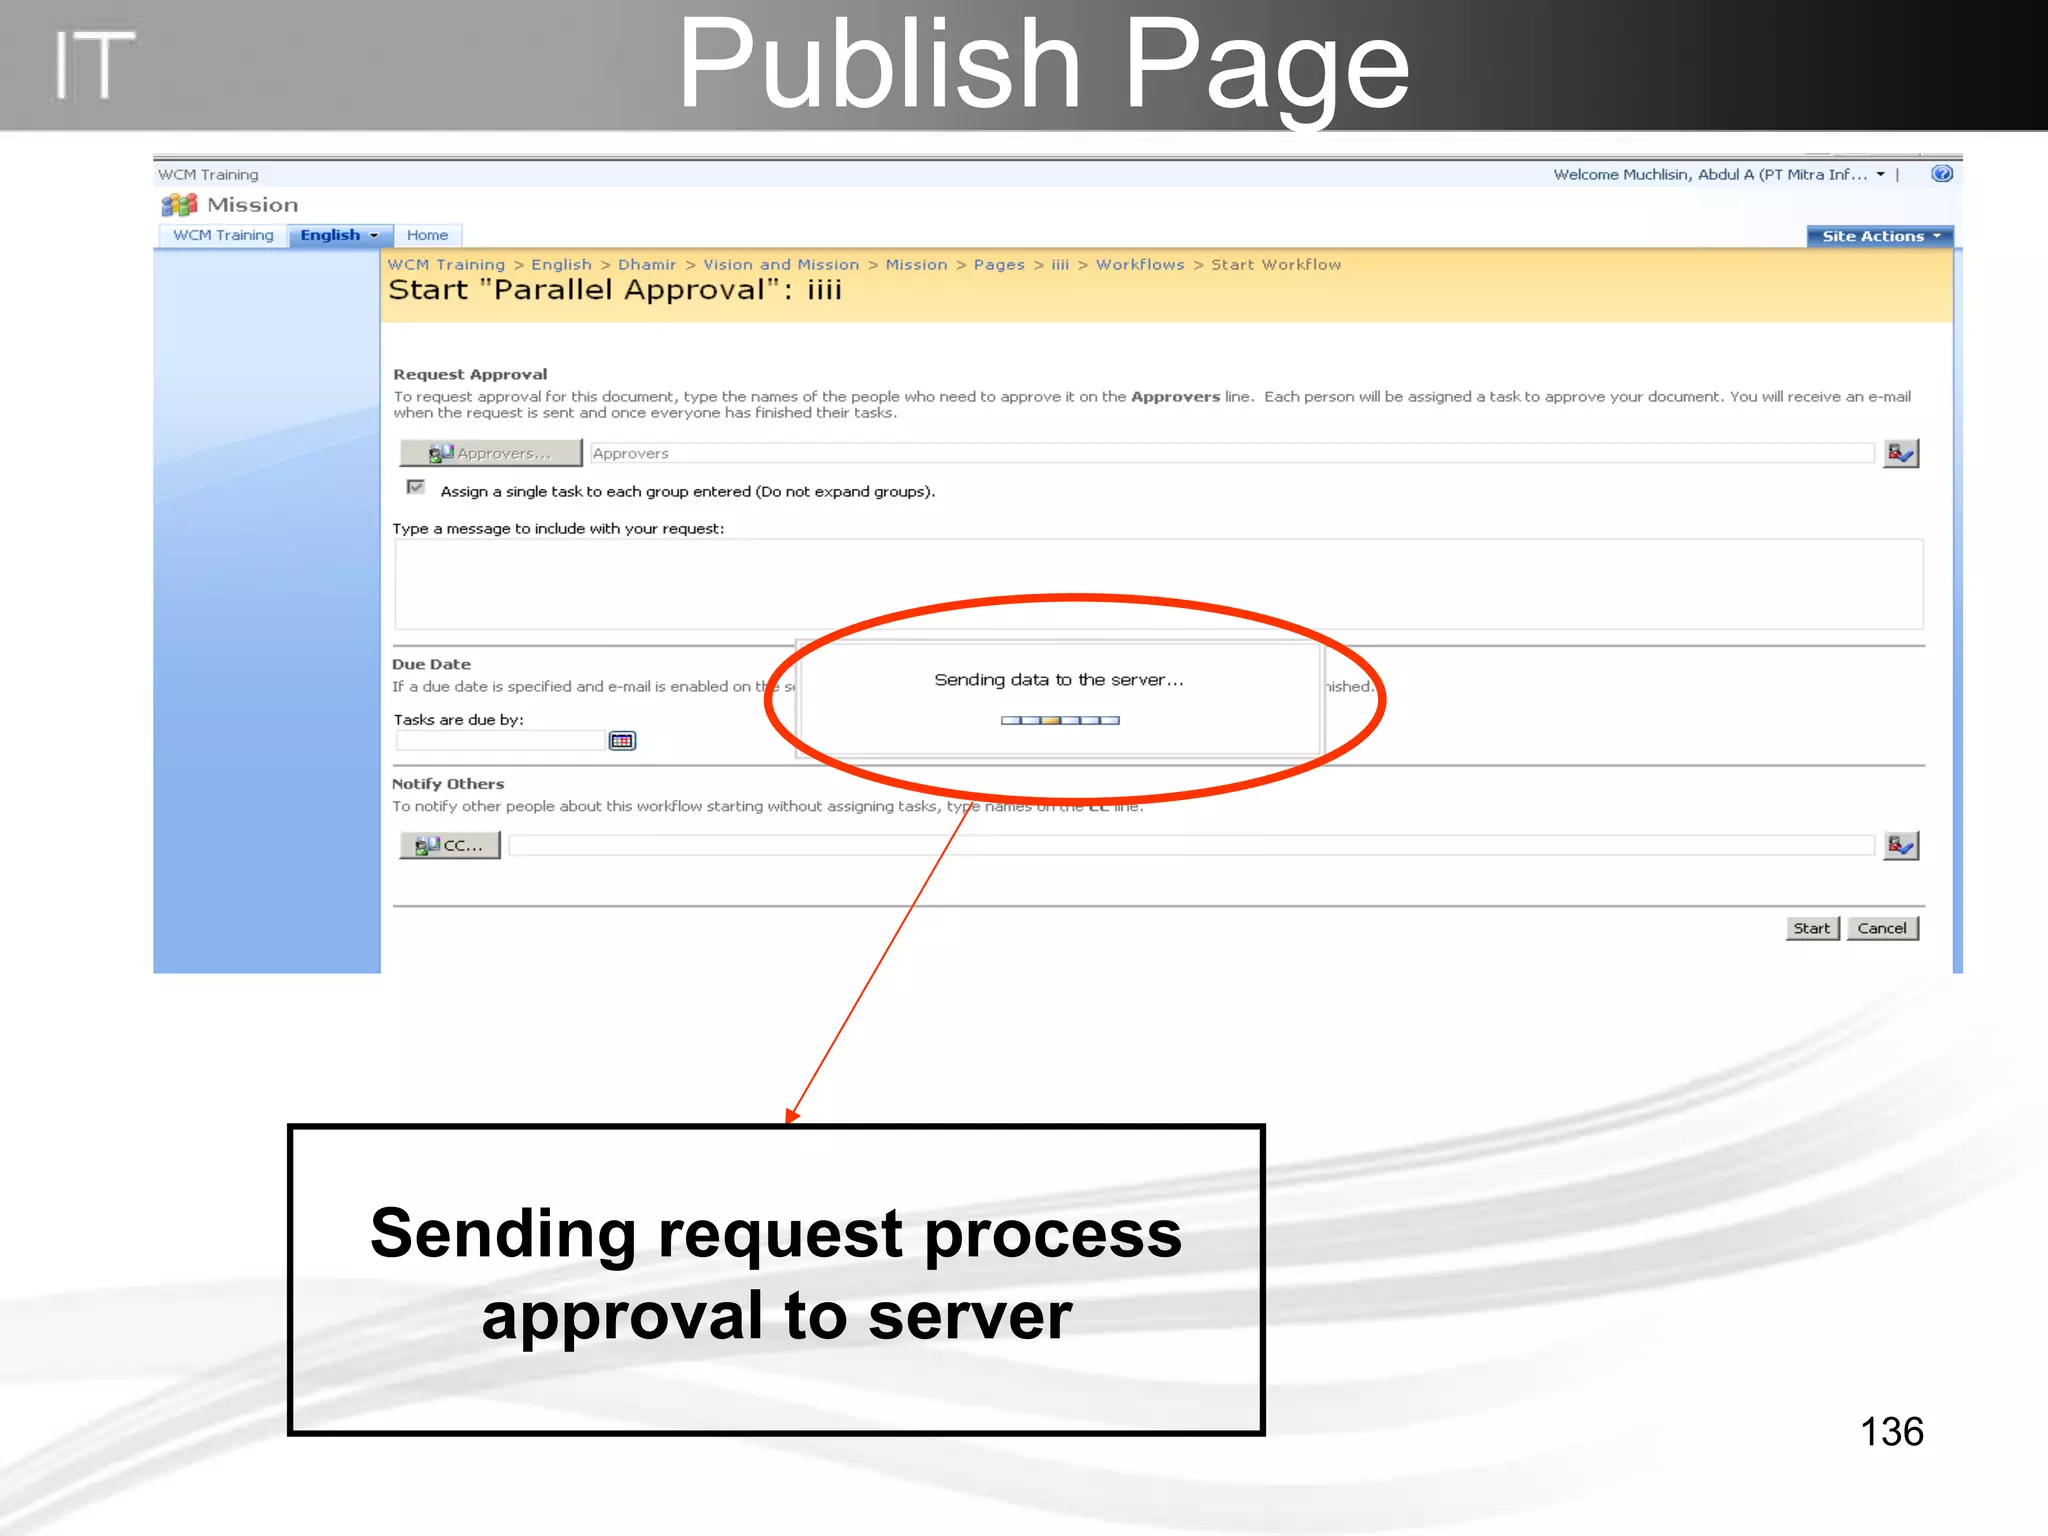
Task: Open WCM Training breadcrumb link
Action: coord(446,265)
